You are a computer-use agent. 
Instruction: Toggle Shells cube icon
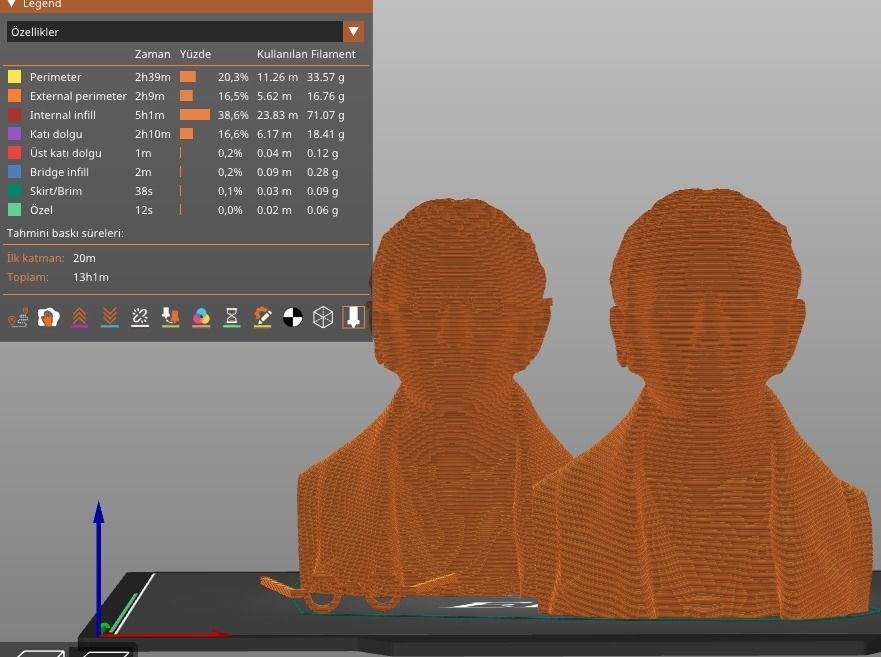tap(323, 317)
